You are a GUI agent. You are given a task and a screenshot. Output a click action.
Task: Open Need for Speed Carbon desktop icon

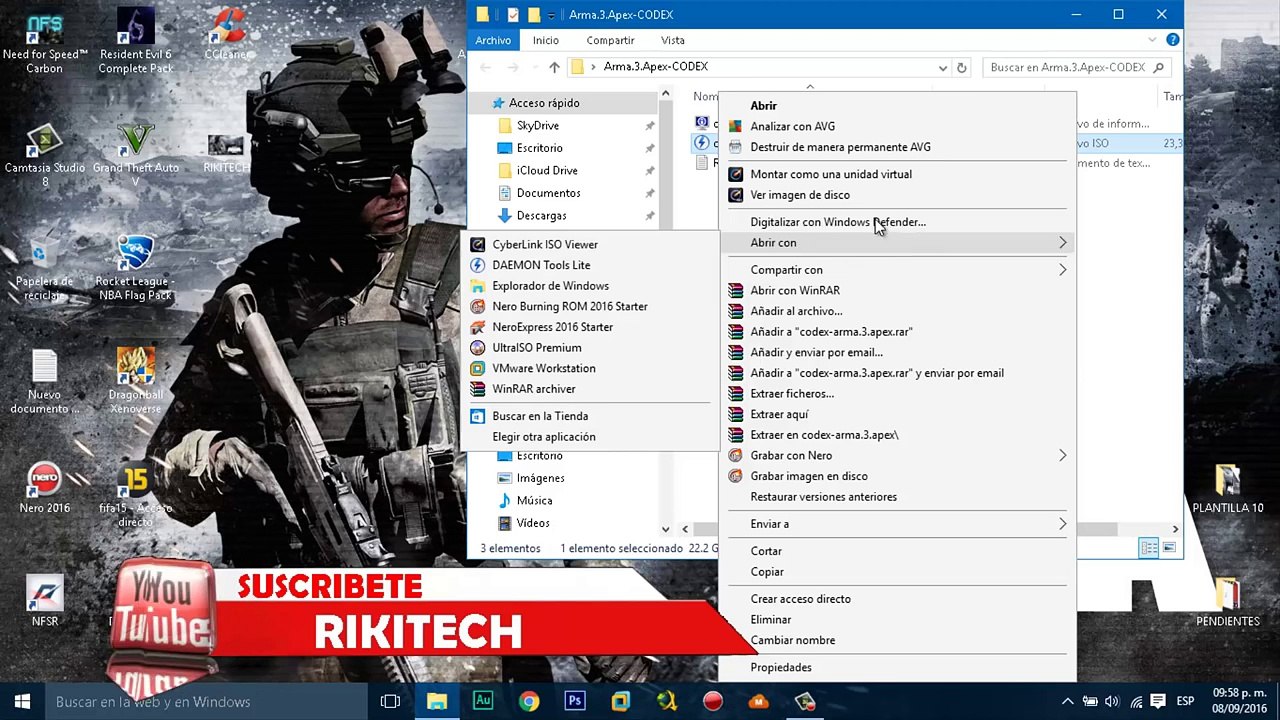45,42
